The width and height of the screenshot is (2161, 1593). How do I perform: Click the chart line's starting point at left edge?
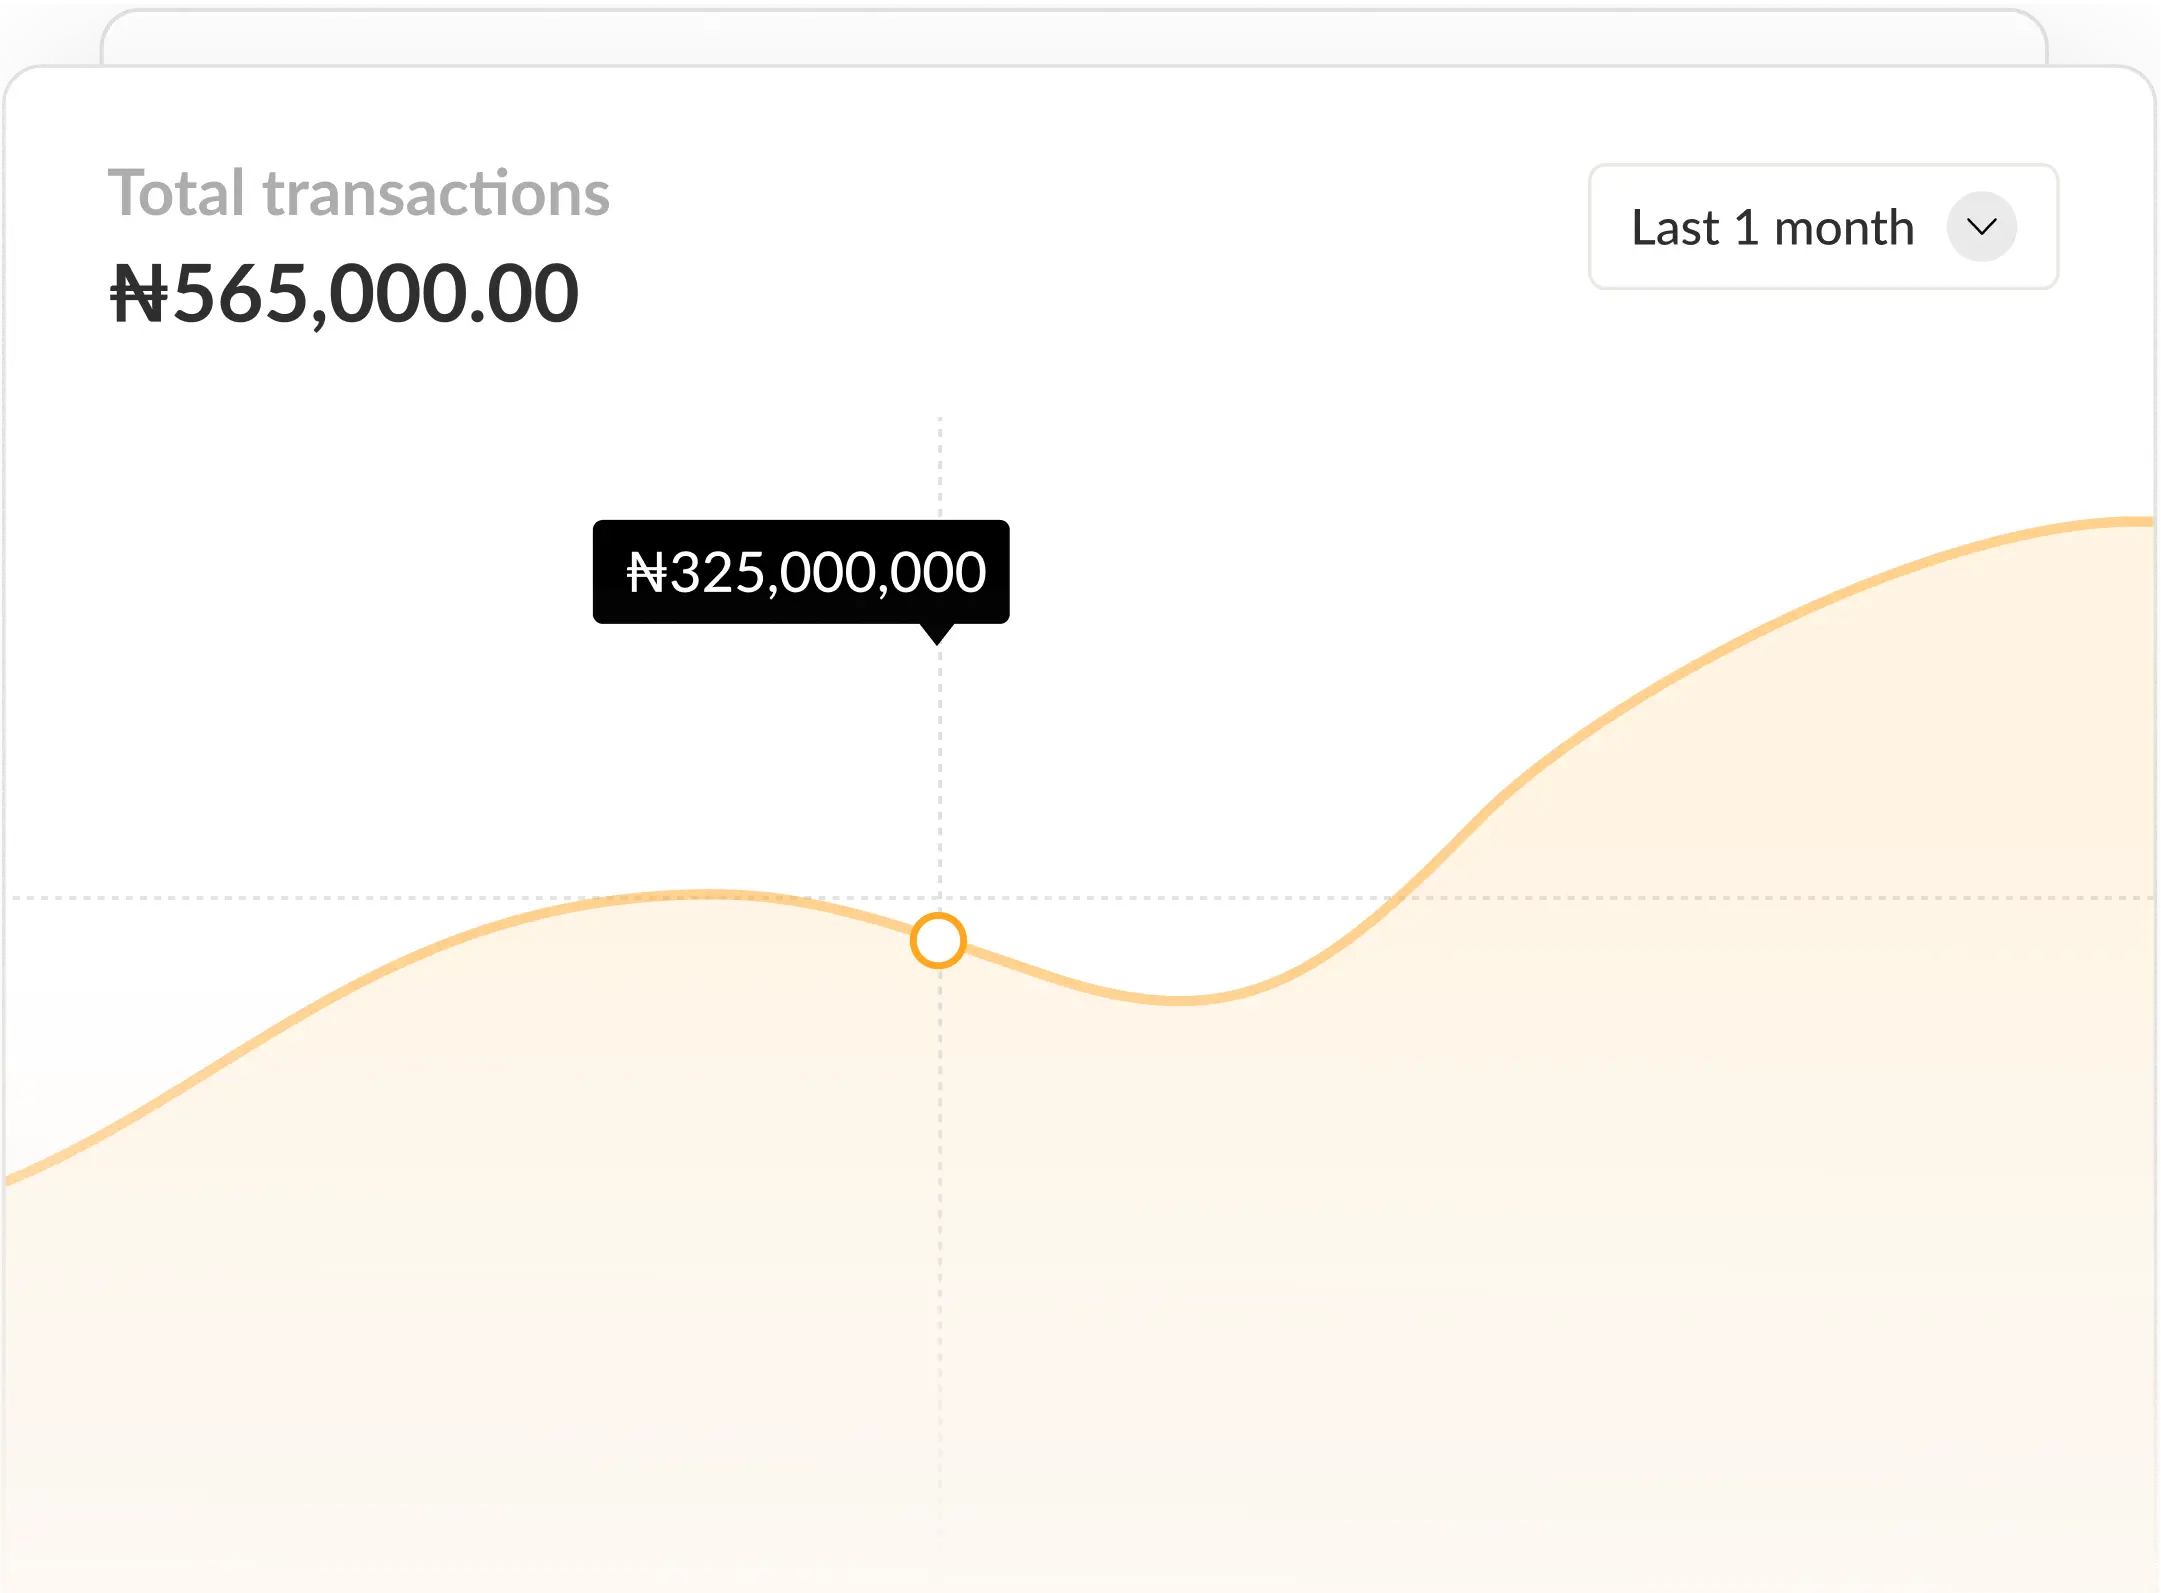pos(12,1180)
